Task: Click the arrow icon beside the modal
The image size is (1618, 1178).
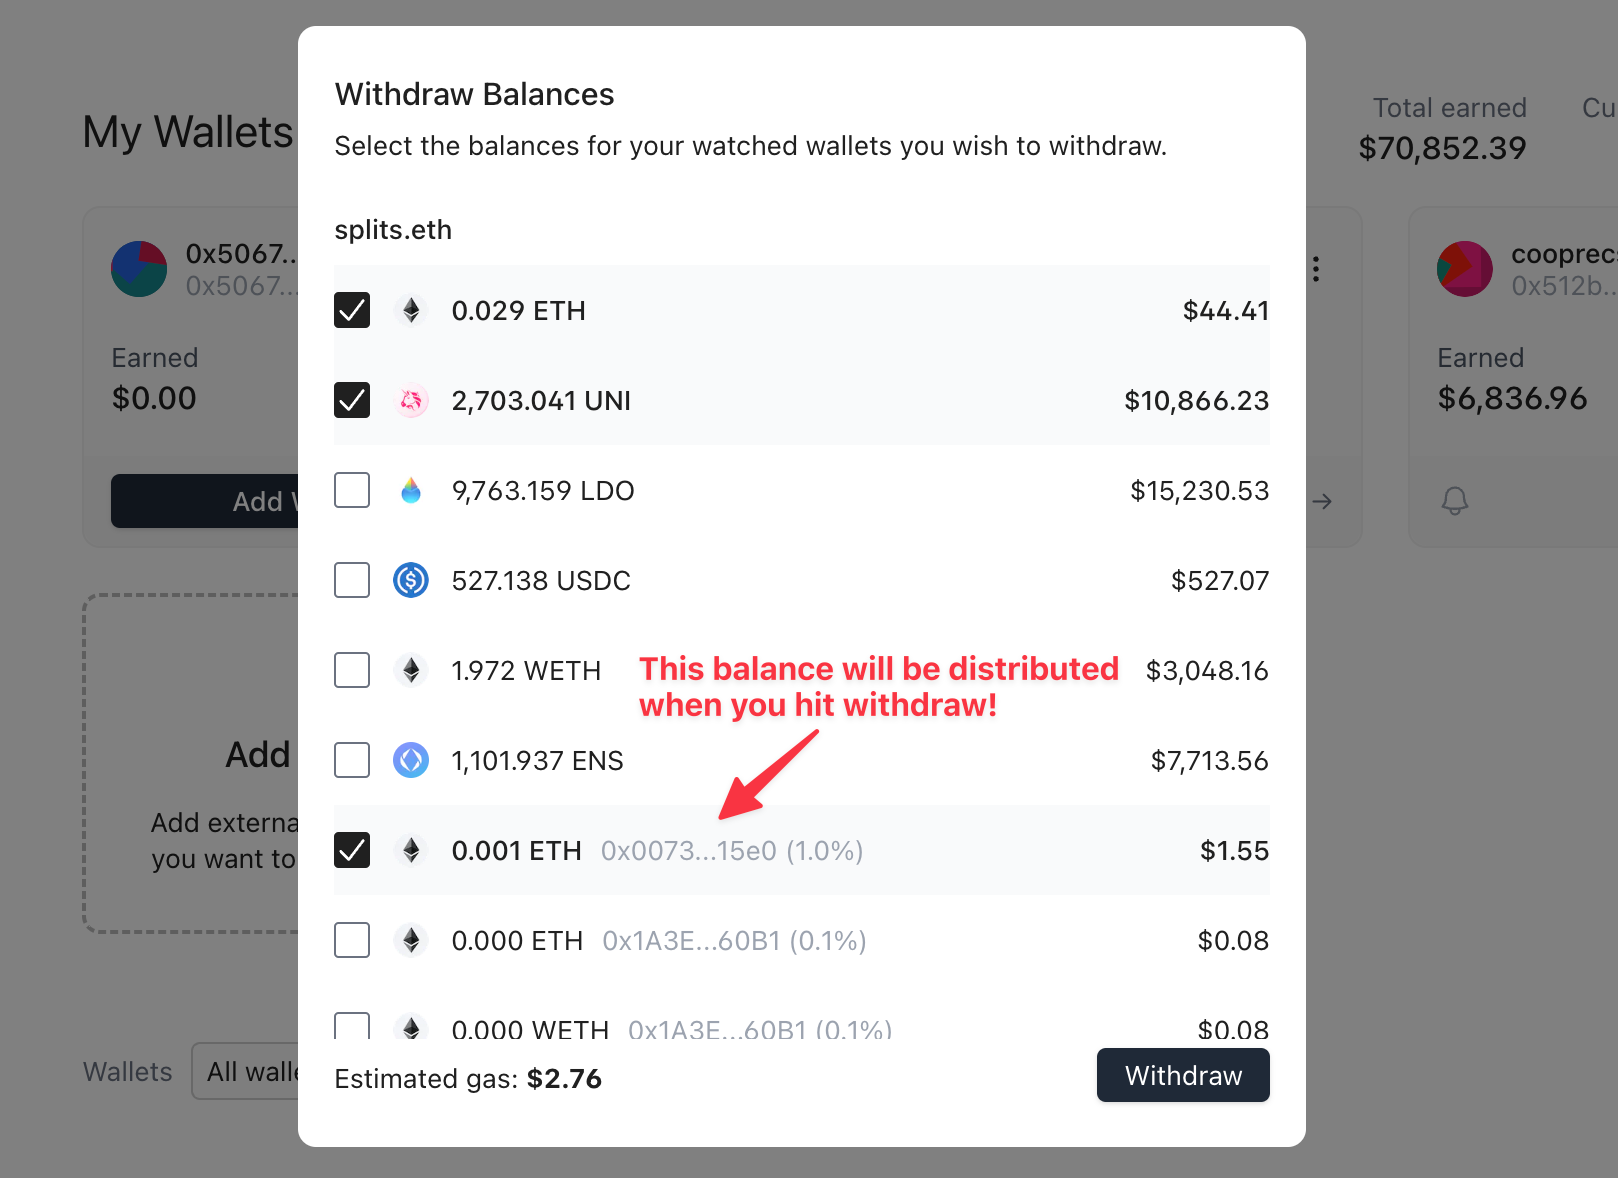Action: coord(1322,501)
